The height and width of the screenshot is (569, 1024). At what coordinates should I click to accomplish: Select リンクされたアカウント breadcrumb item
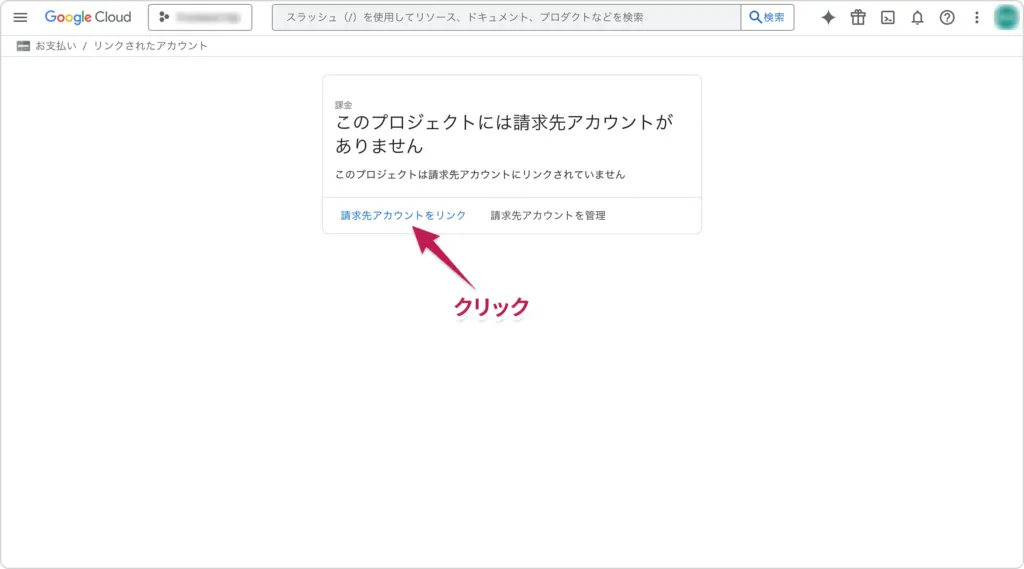[150, 46]
